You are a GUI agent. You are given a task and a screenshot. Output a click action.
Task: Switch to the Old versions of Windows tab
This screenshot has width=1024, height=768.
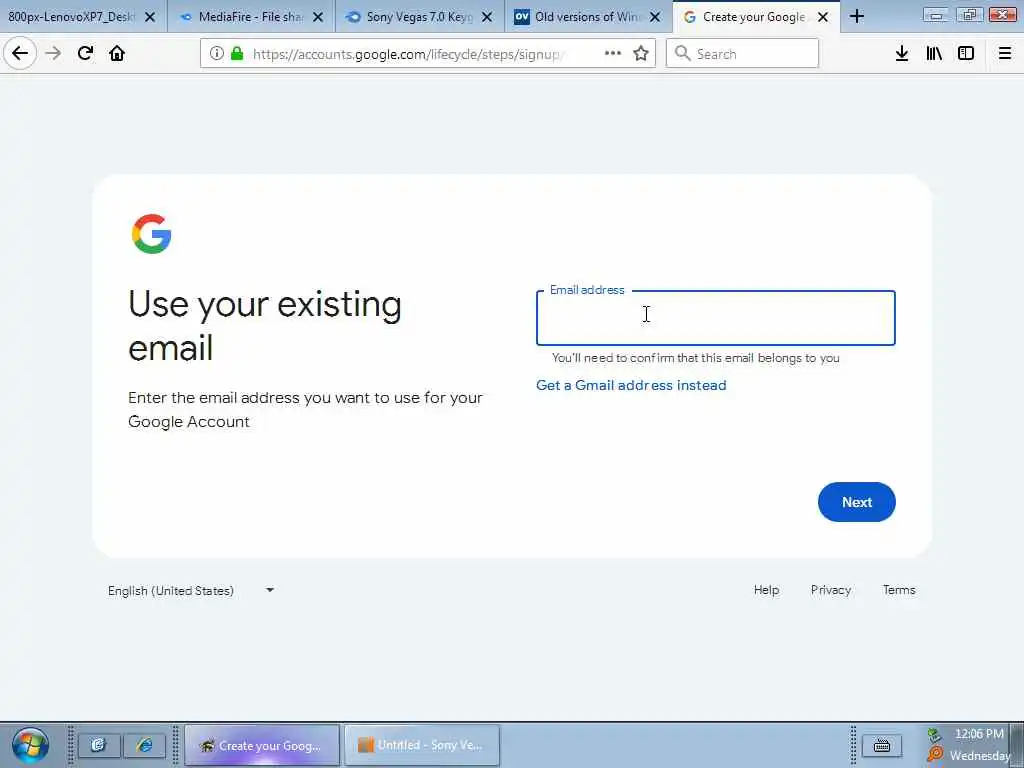click(588, 16)
